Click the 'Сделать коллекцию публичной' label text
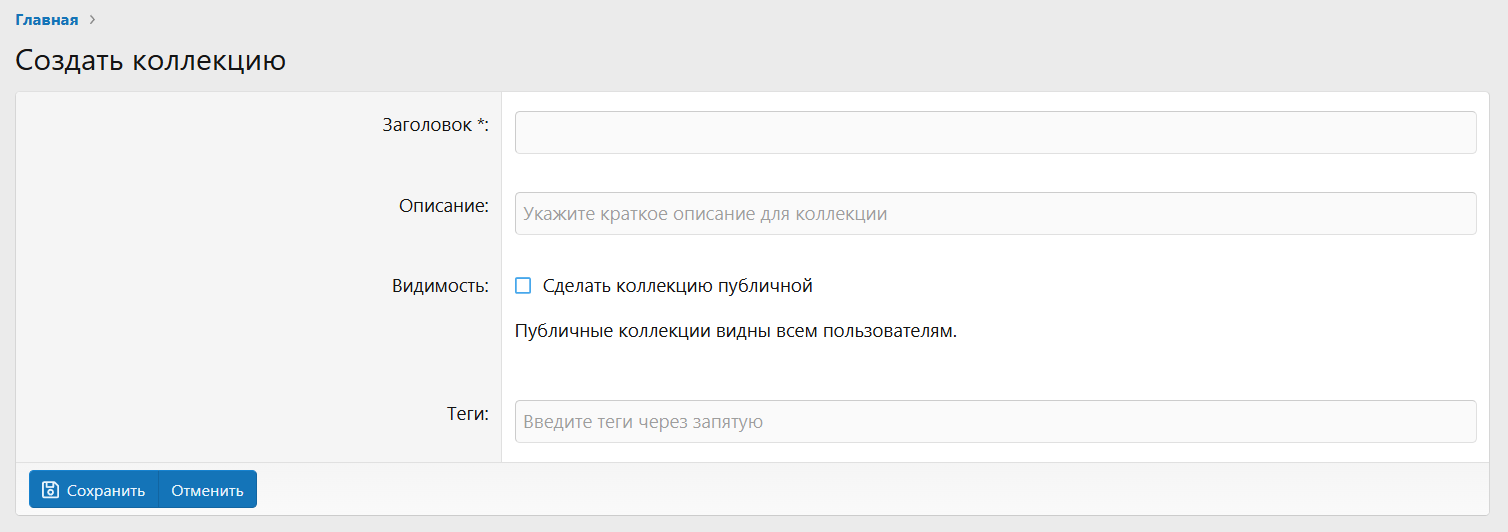The image size is (1508, 532). click(x=677, y=286)
